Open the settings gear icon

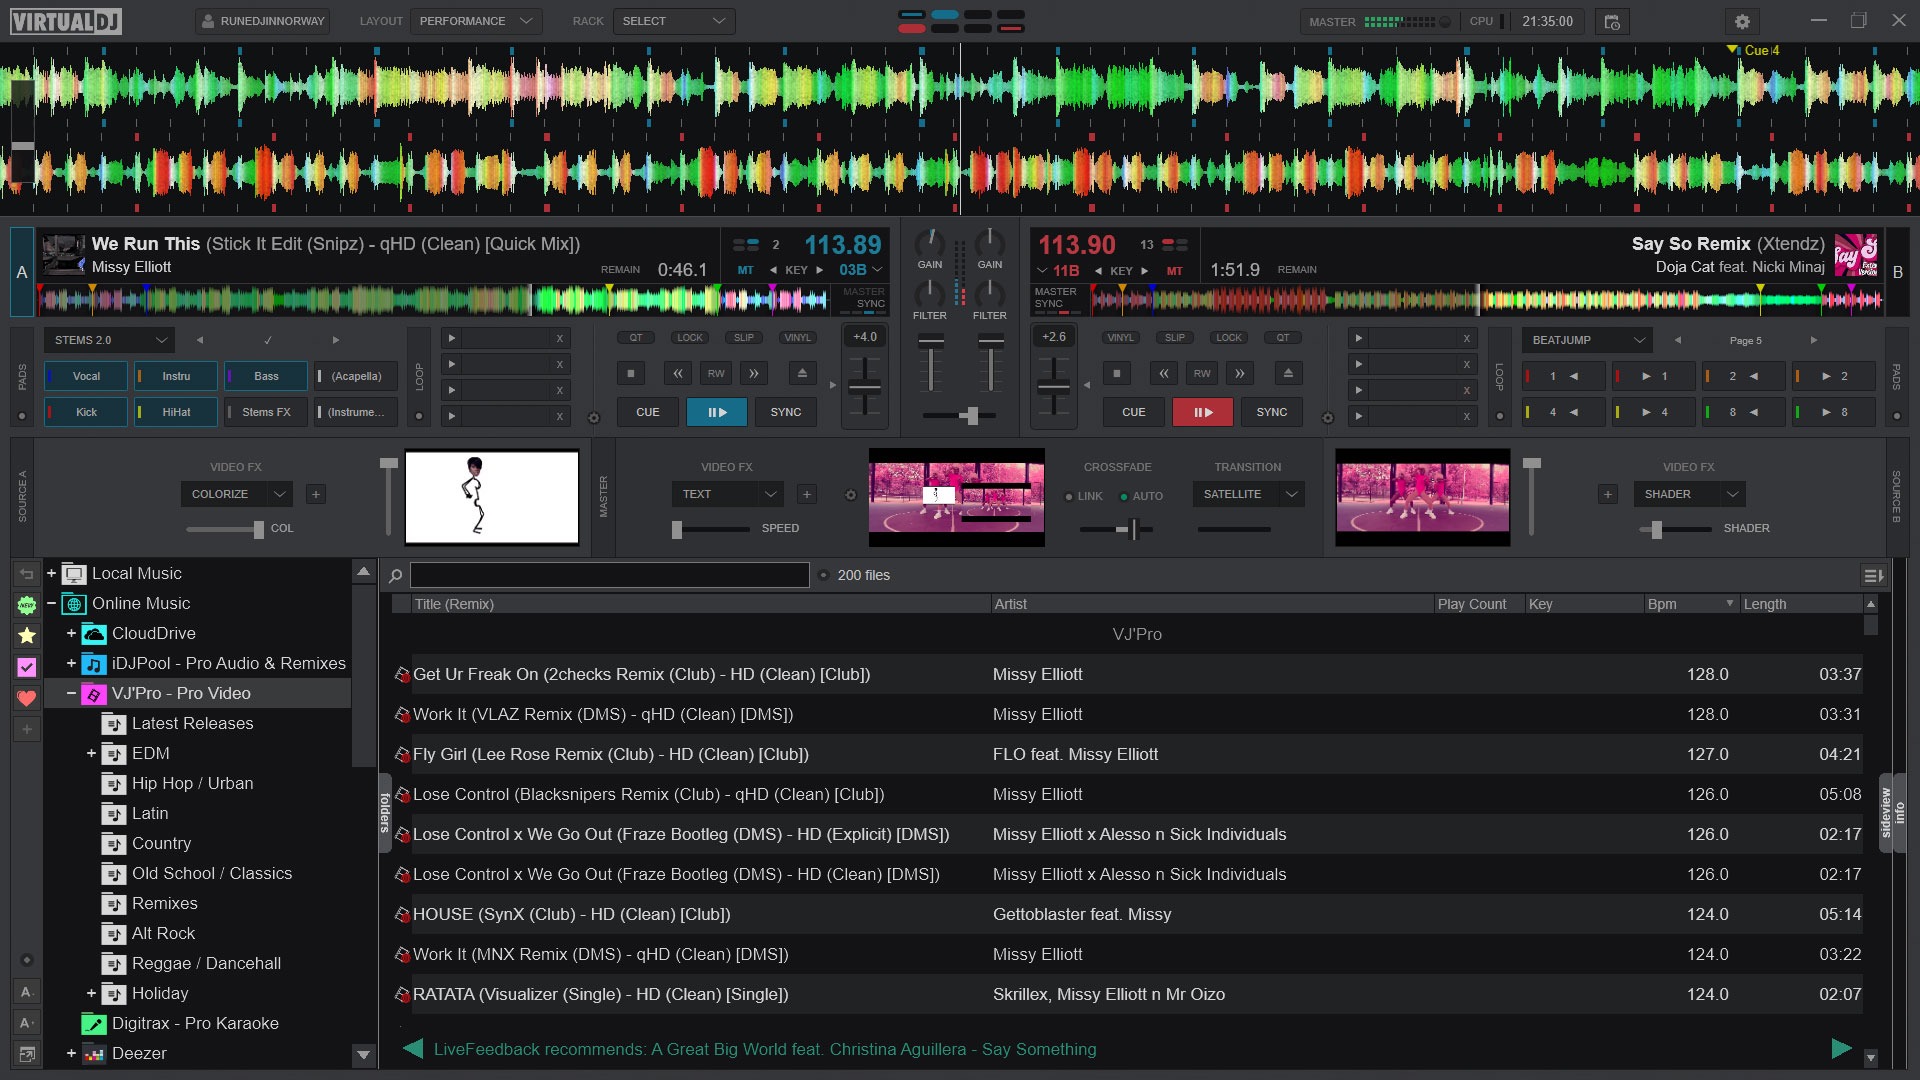[x=1742, y=21]
